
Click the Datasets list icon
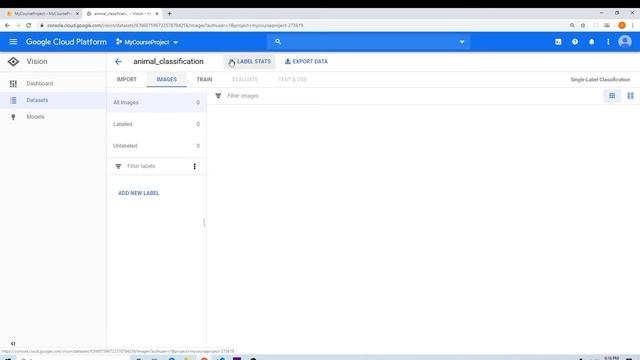pyautogui.click(x=13, y=100)
